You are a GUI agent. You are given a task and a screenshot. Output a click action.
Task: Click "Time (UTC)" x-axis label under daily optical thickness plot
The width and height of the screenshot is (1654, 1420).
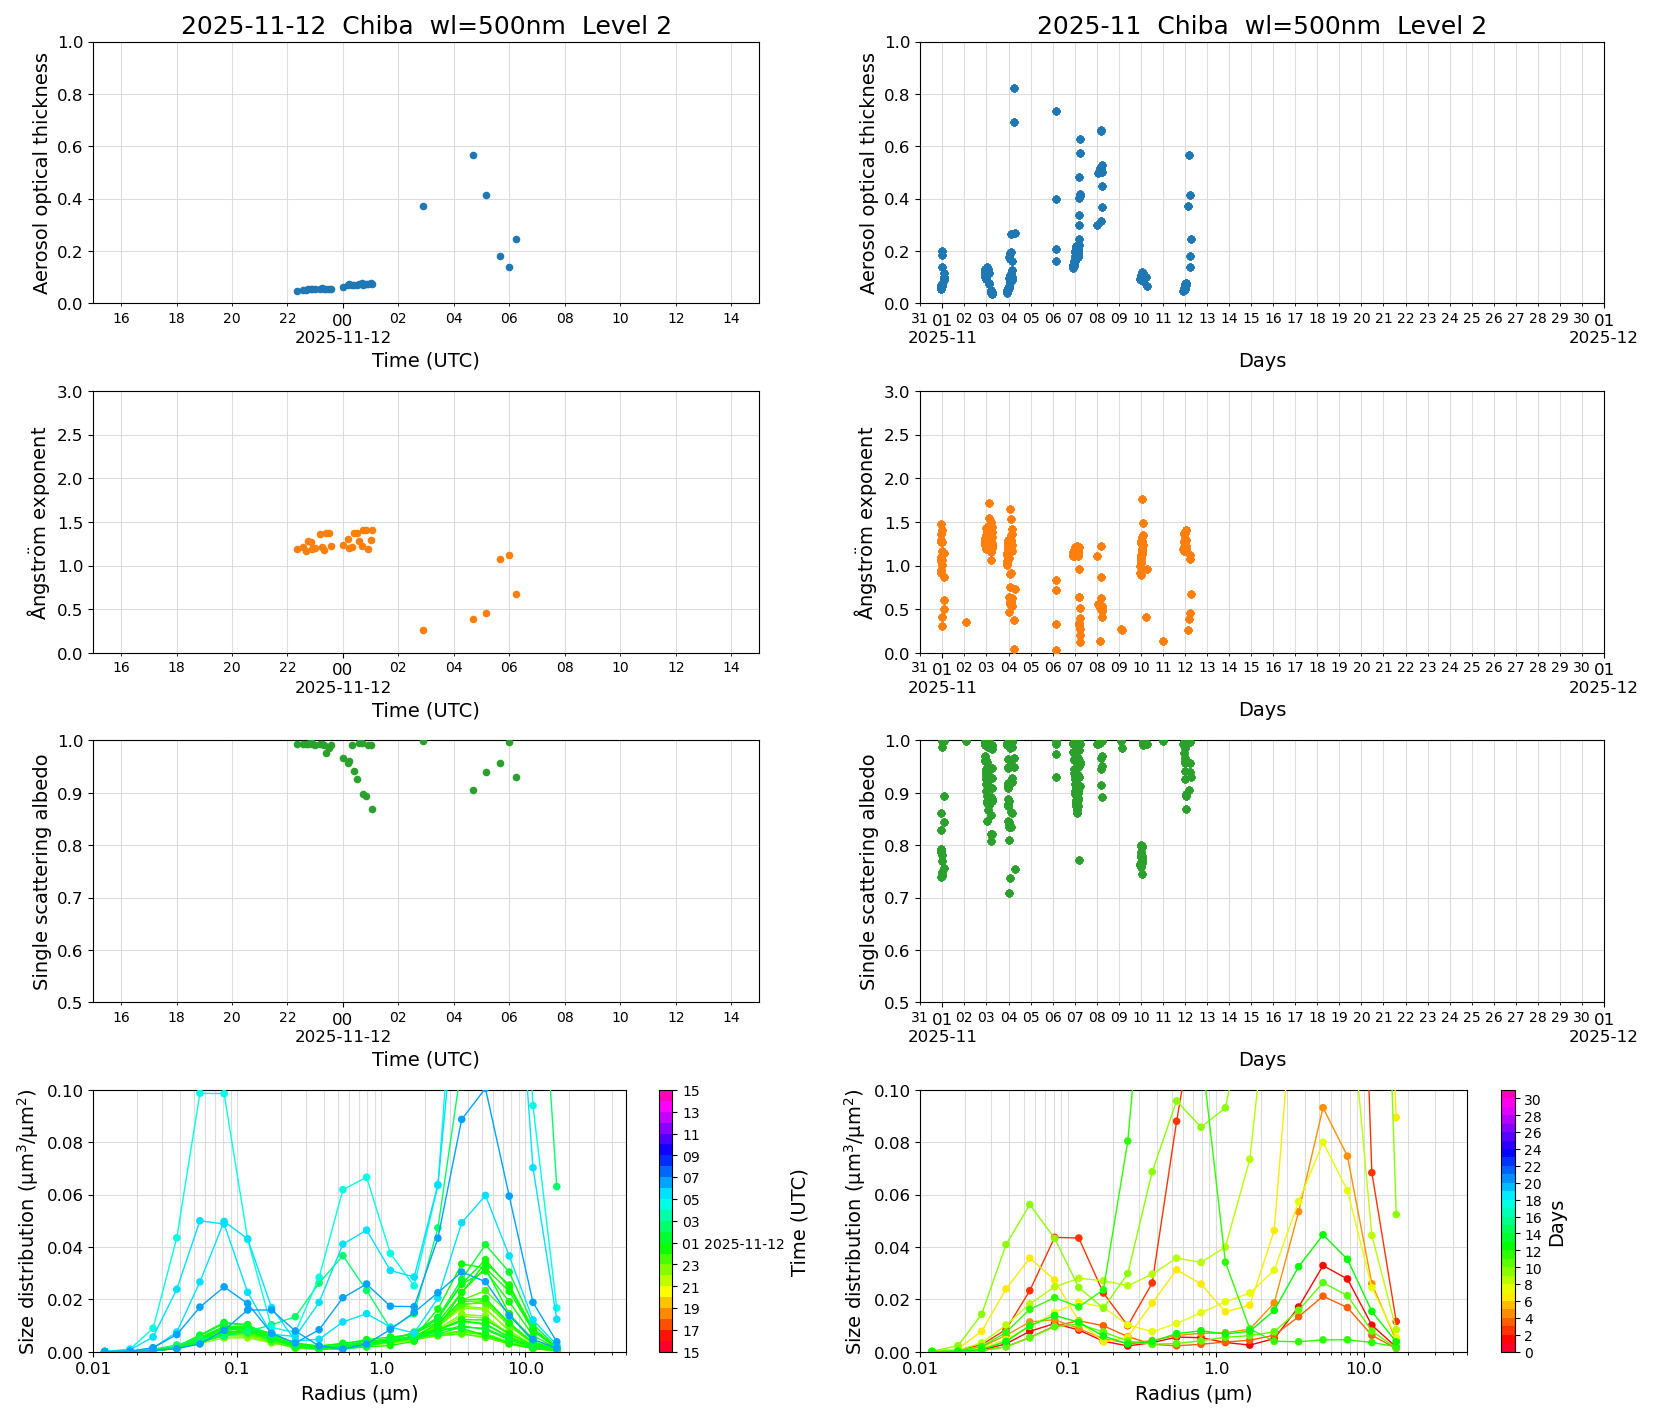(x=425, y=360)
